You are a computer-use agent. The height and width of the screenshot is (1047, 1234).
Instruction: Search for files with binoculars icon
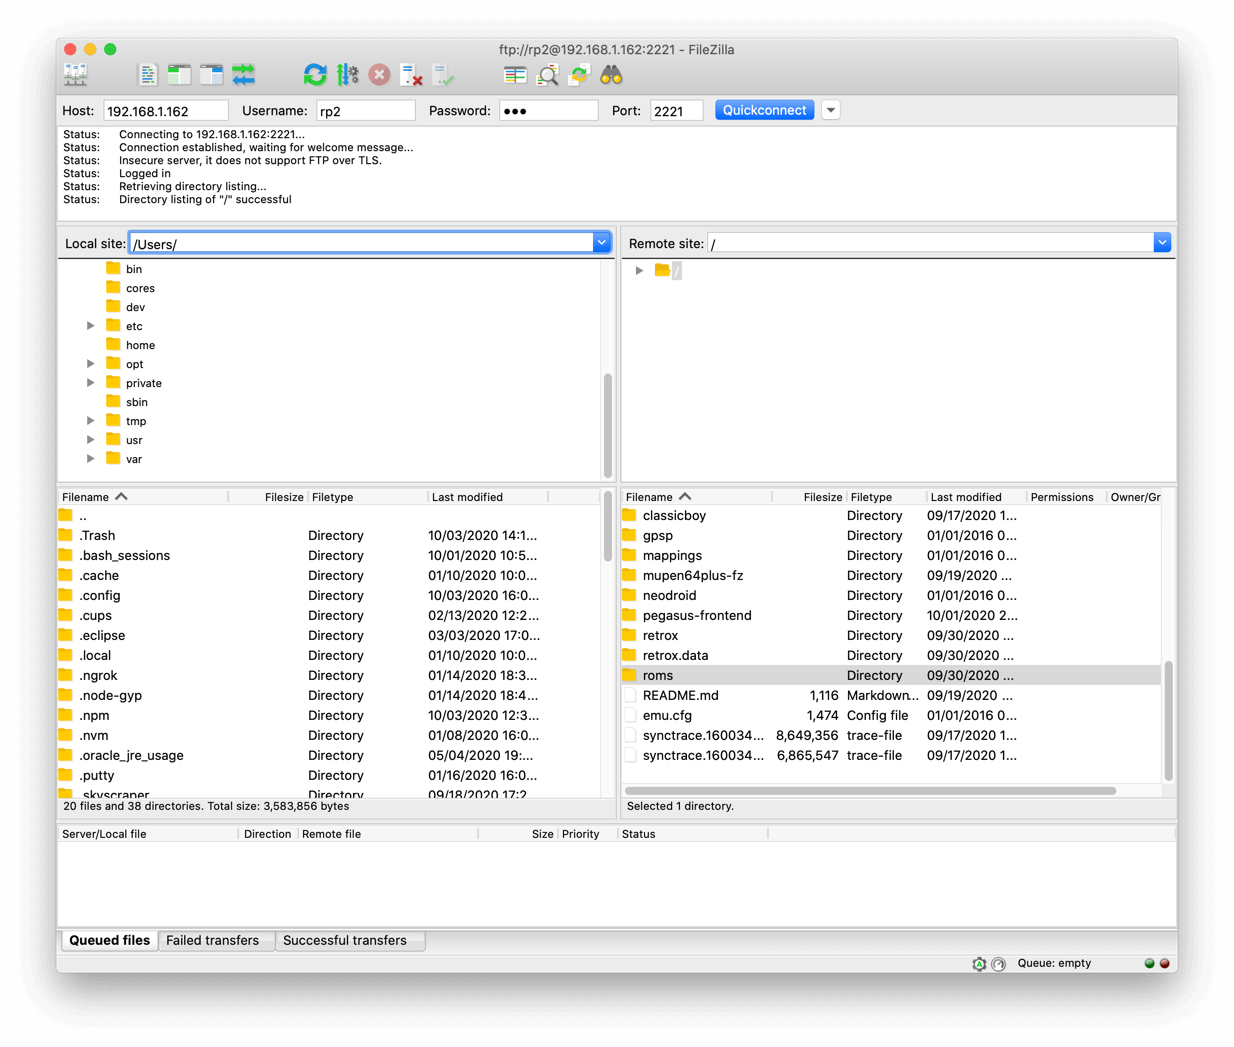pyautogui.click(x=612, y=75)
